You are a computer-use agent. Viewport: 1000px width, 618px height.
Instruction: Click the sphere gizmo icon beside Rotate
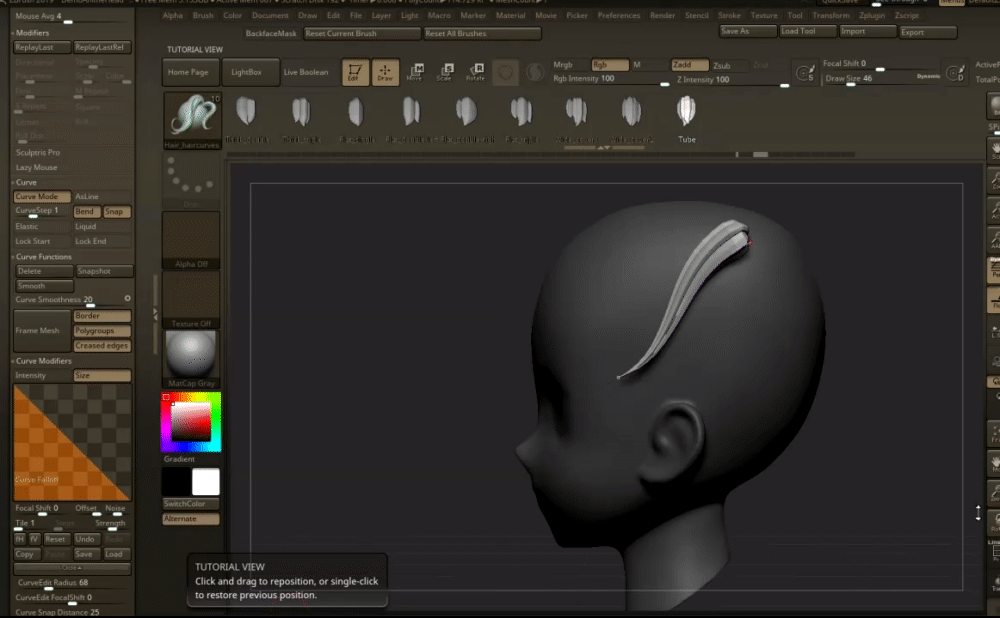pos(505,73)
